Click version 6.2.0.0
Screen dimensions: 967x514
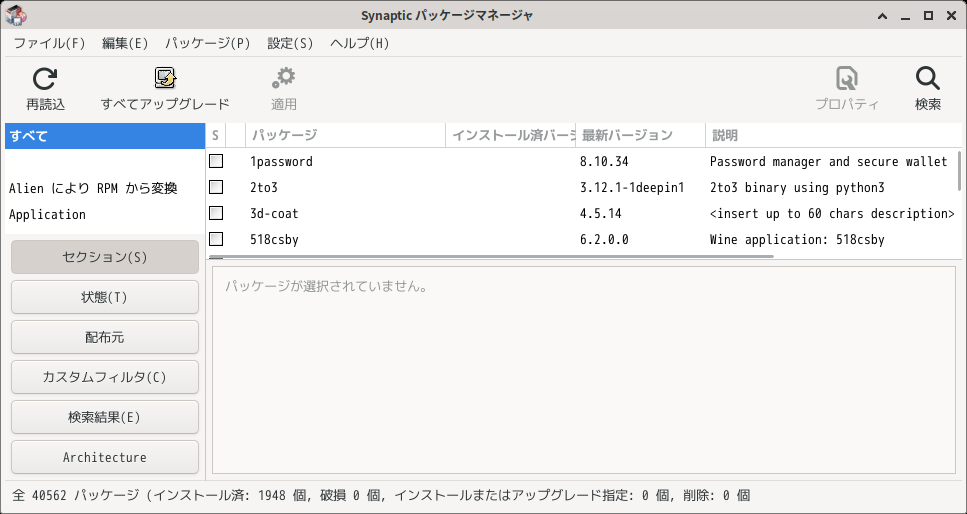604,239
